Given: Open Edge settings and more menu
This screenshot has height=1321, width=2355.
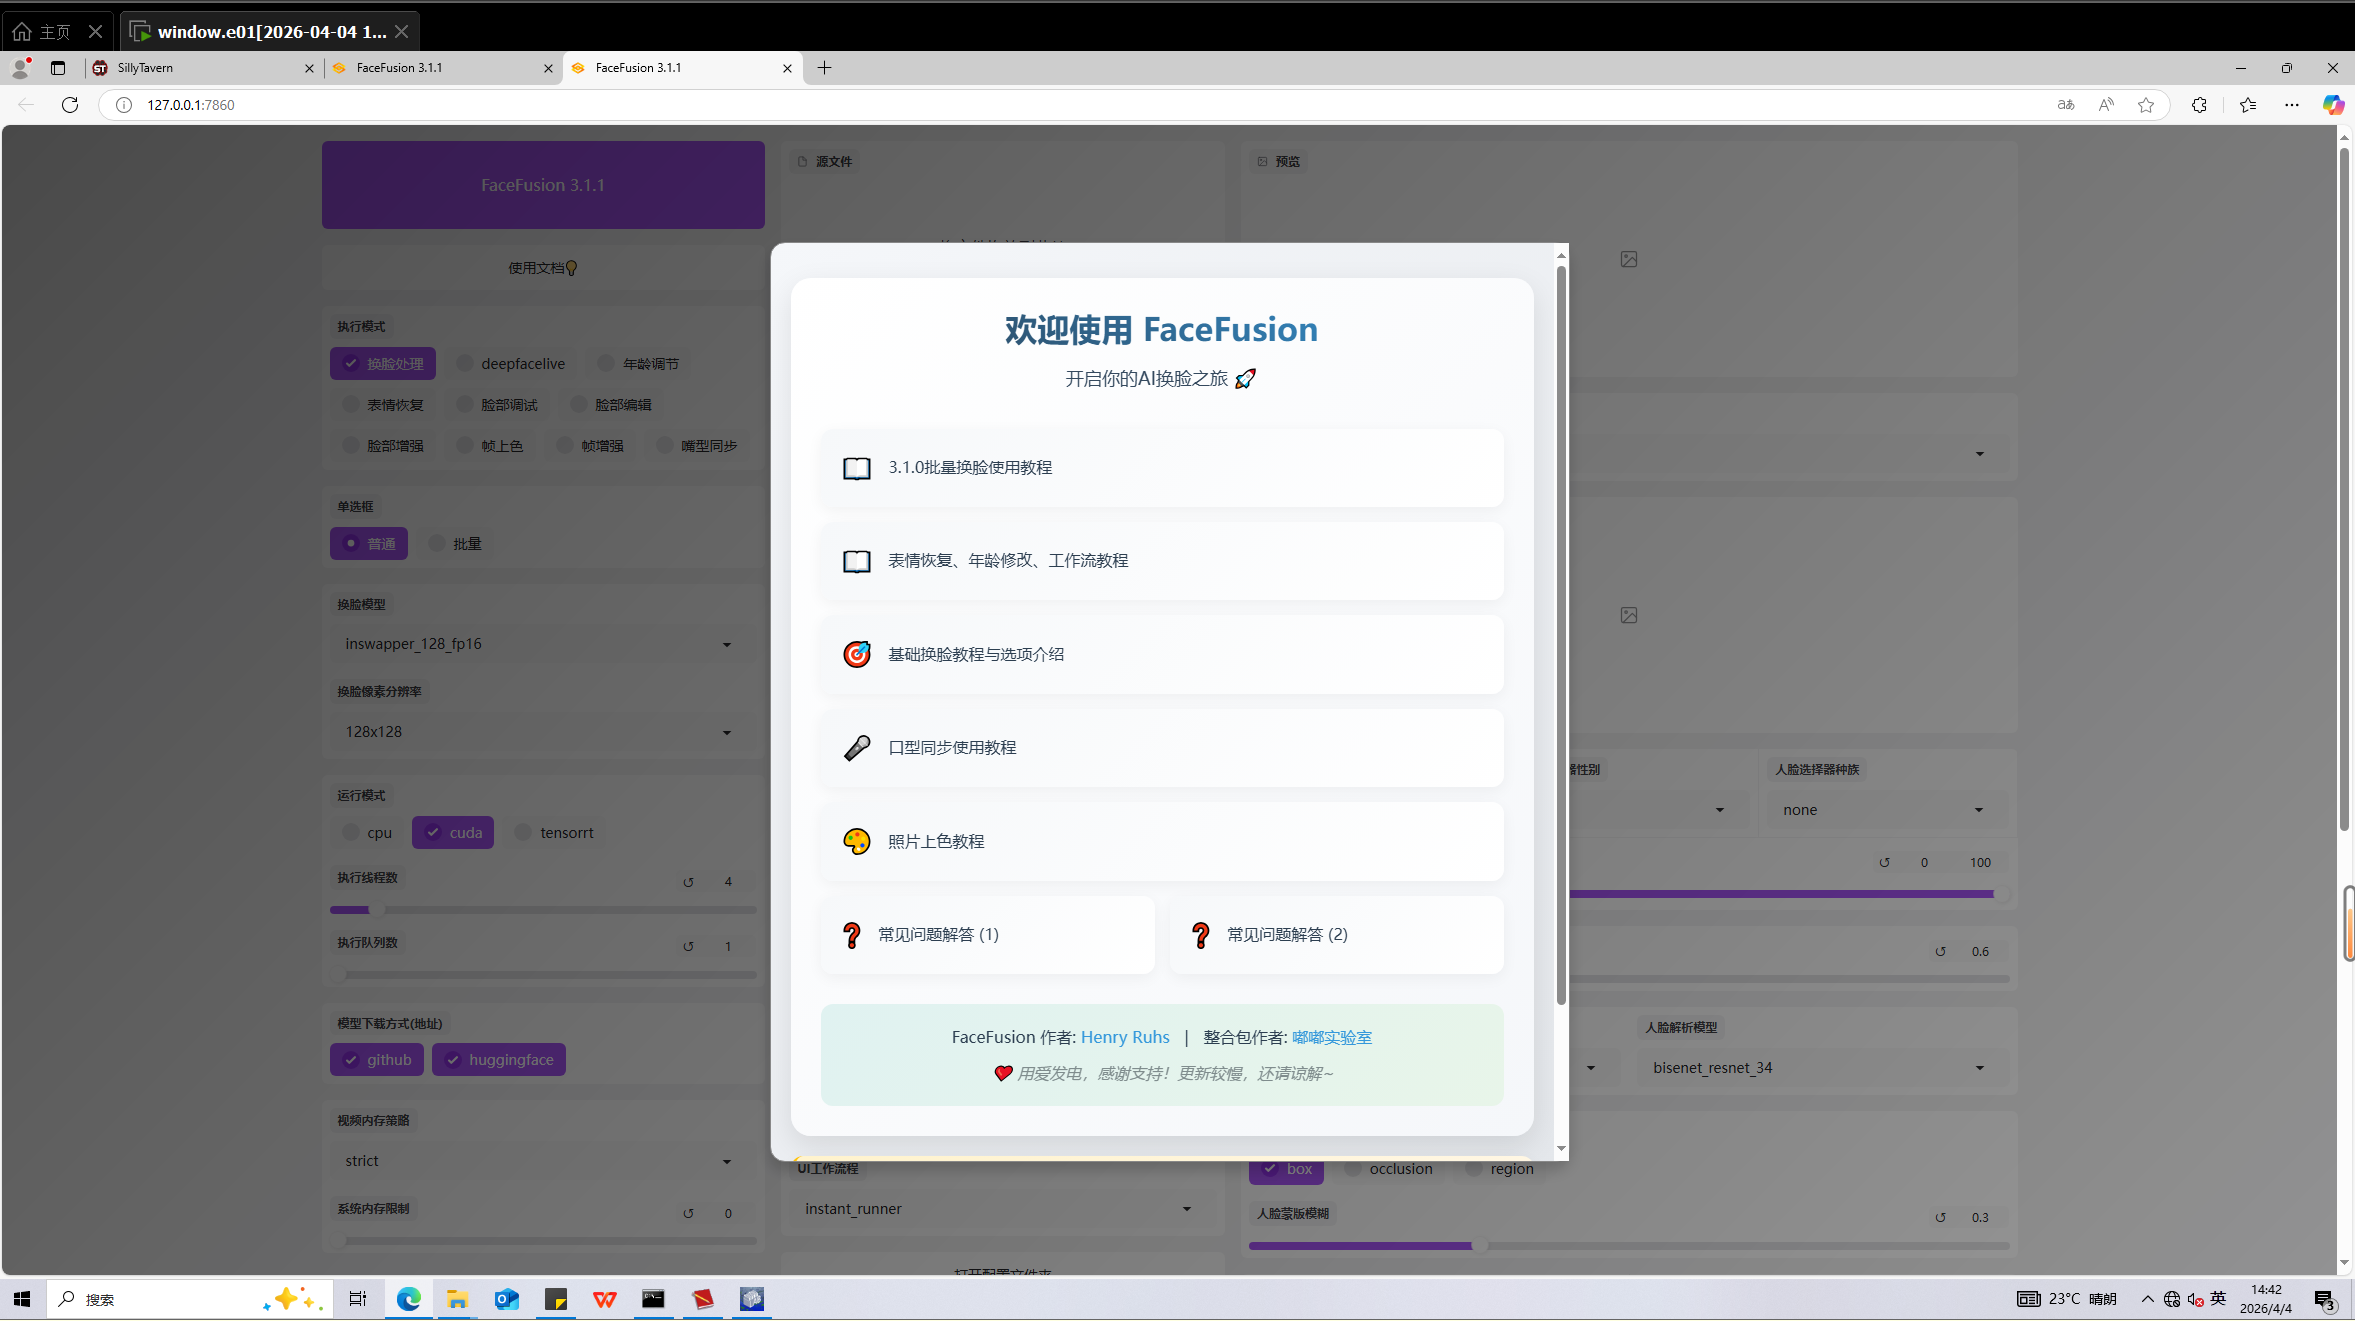Looking at the screenshot, I should 2292,105.
